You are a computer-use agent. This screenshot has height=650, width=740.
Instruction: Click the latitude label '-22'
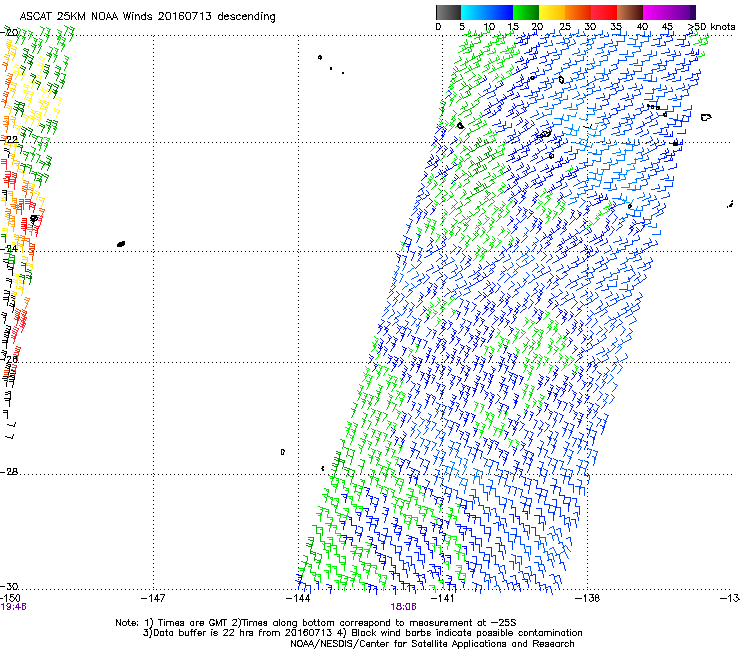[x=9, y=140]
